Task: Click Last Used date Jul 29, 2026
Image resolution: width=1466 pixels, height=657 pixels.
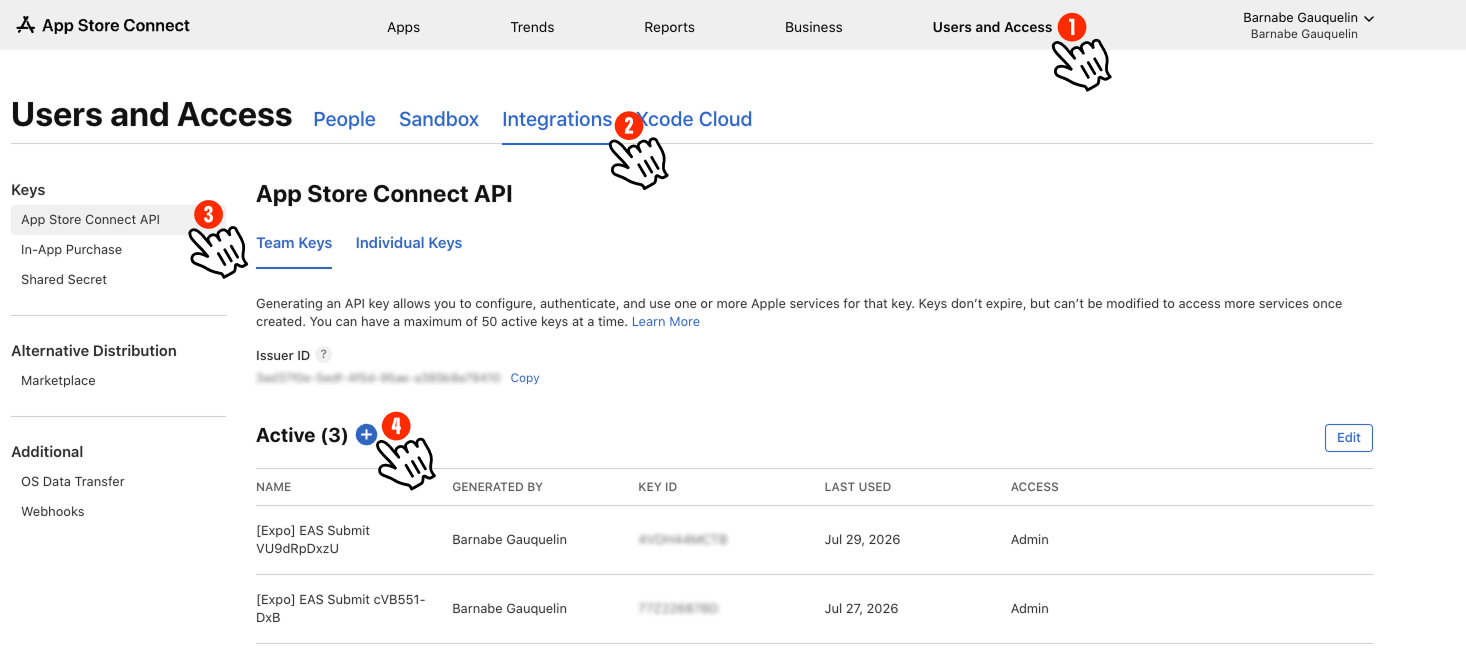Action: [x=862, y=540]
